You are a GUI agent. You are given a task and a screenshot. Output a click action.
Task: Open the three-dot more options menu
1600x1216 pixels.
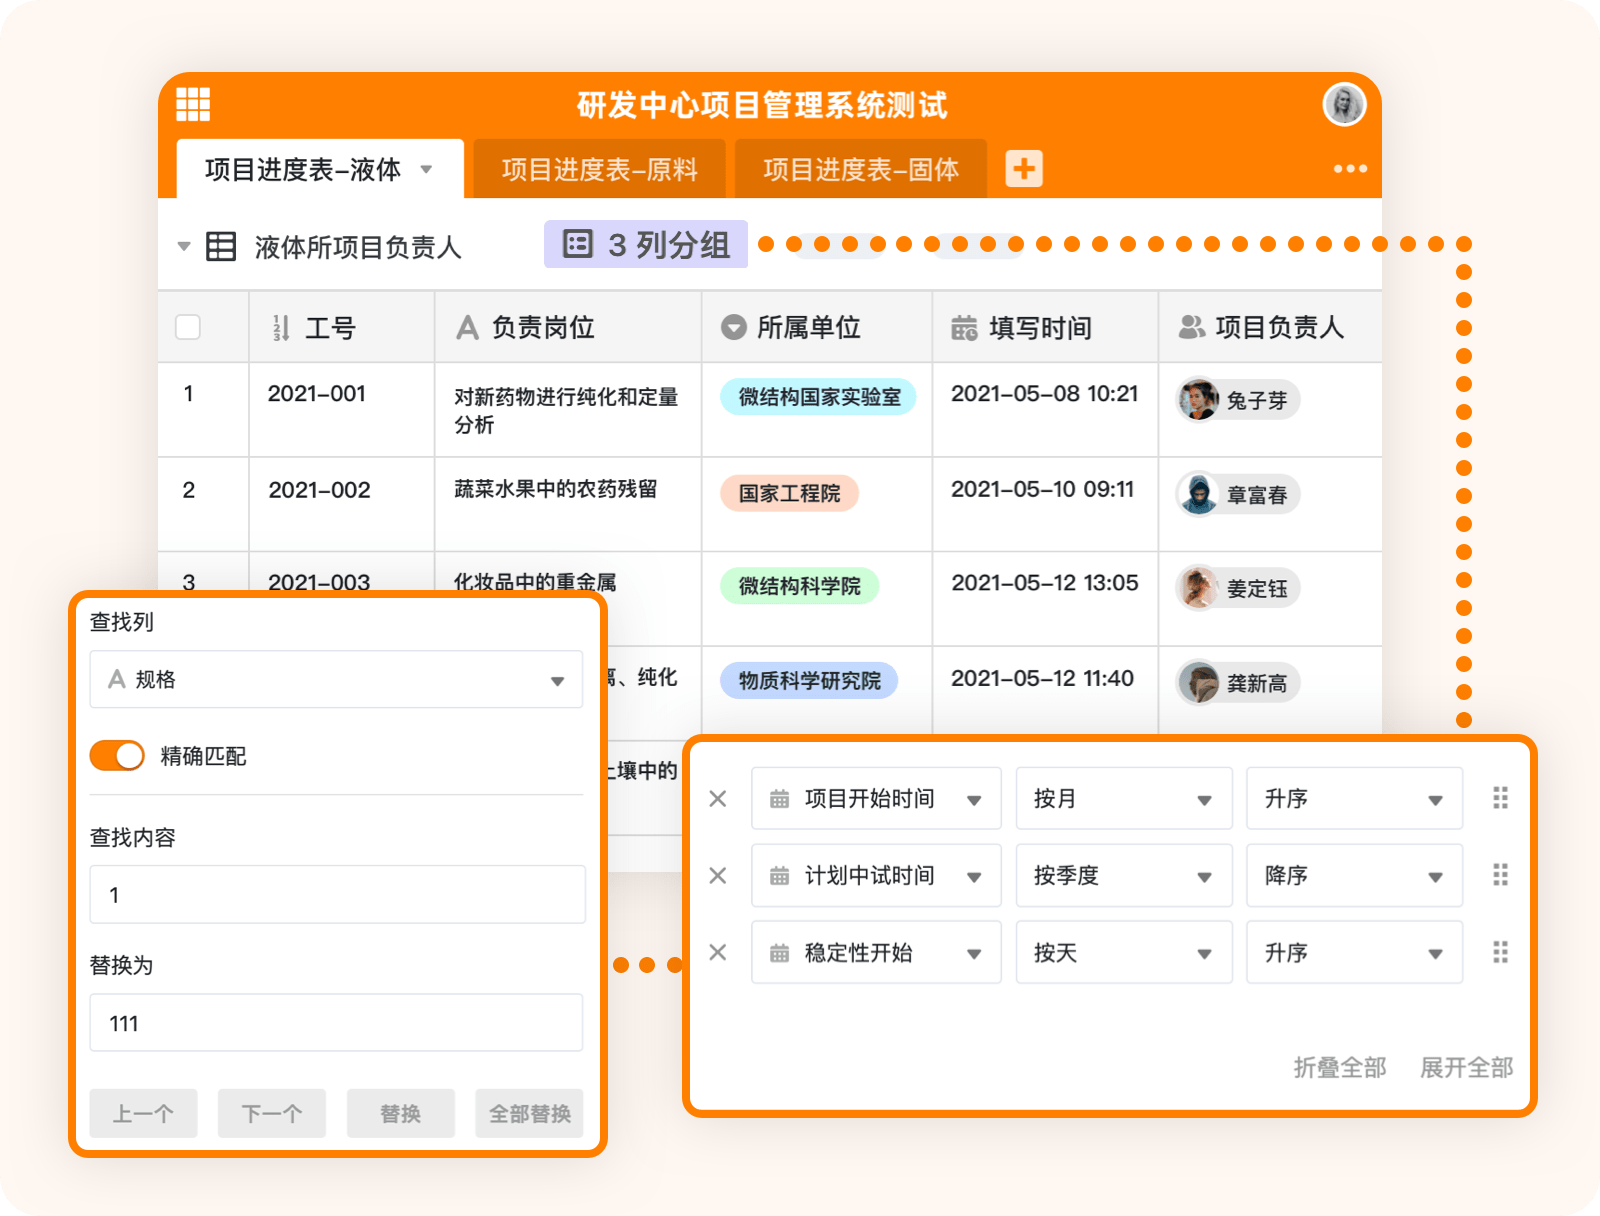tap(1349, 169)
